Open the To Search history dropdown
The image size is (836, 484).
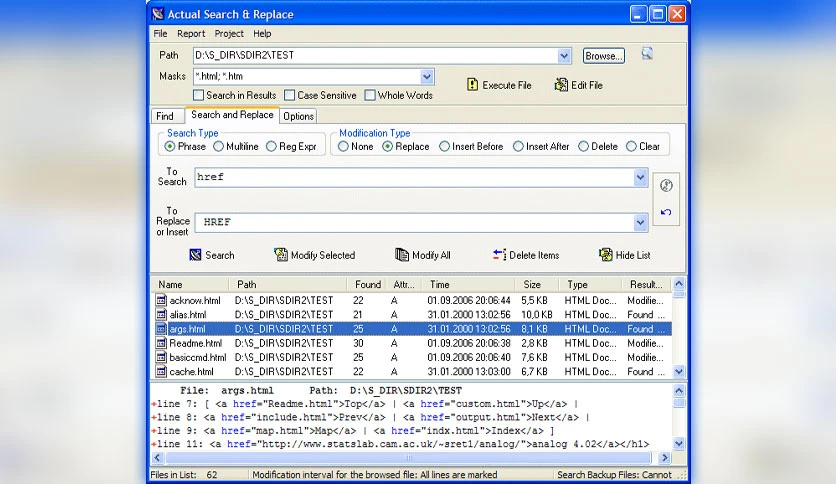pyautogui.click(x=640, y=178)
